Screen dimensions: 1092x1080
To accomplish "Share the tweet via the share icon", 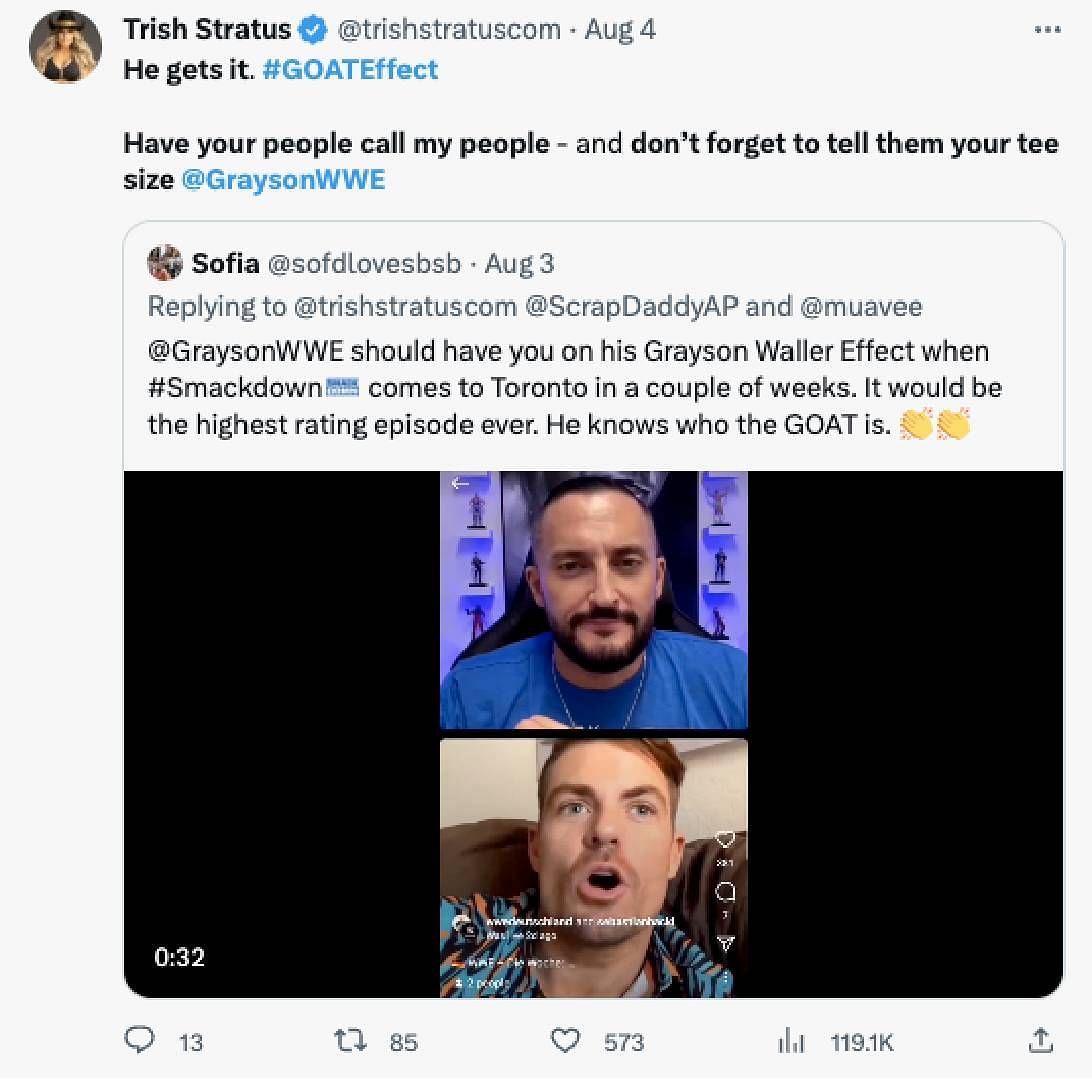I will click(1040, 1041).
